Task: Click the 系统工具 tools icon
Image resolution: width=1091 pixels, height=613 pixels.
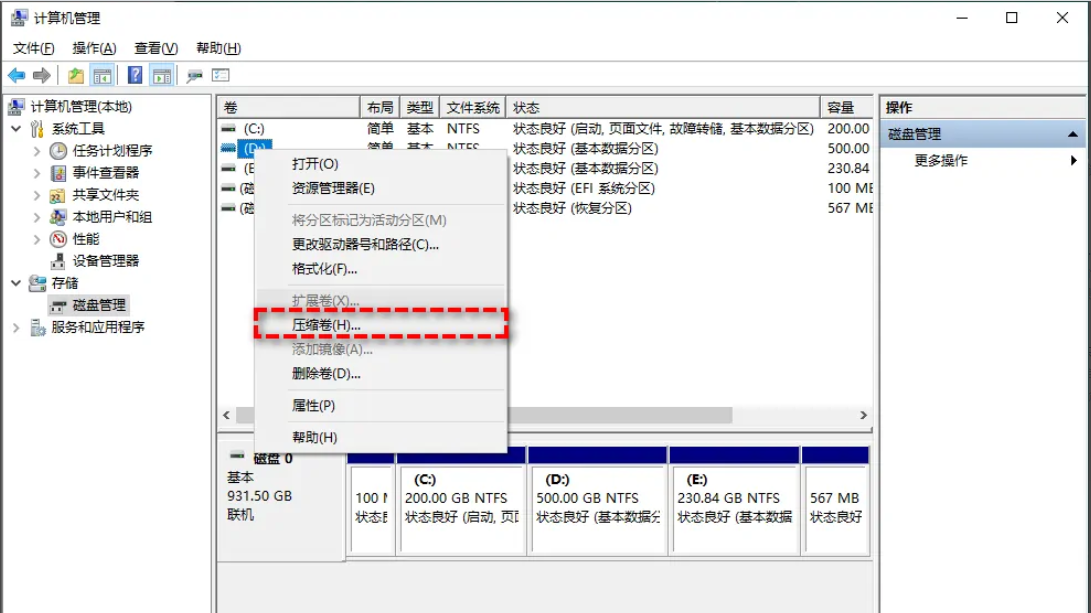Action: pos(37,129)
